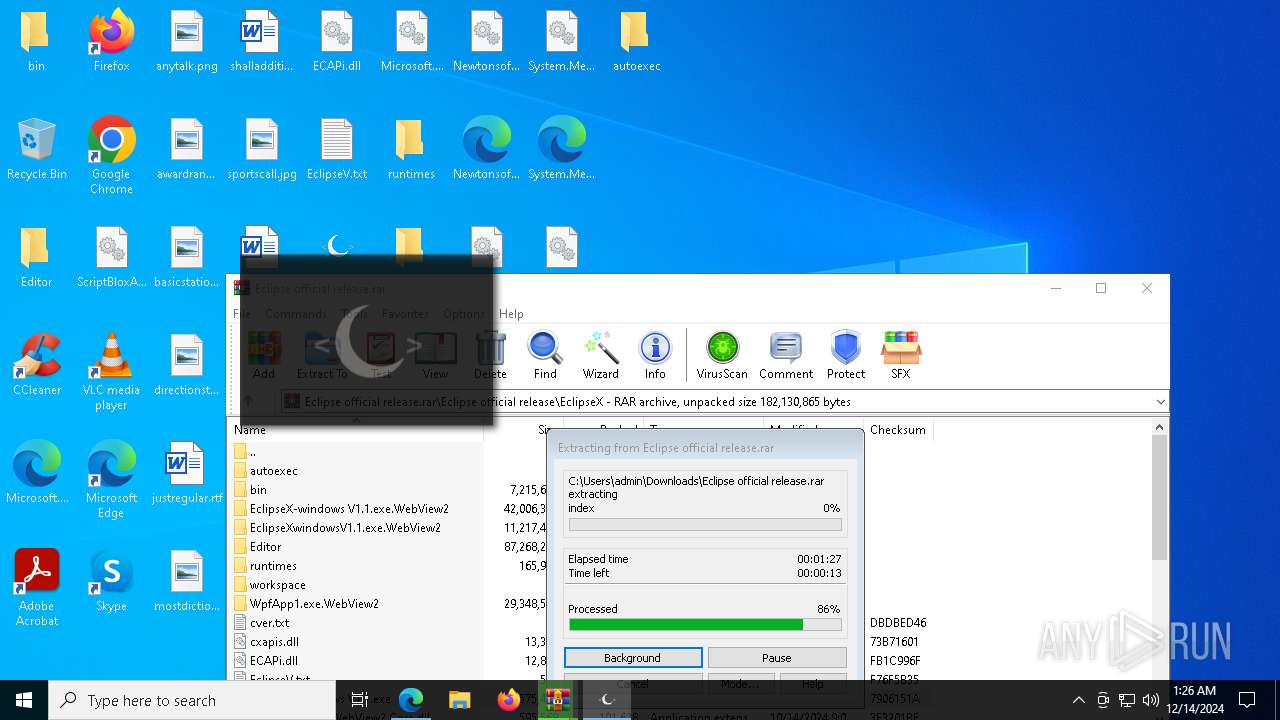The height and width of the screenshot is (720, 1280).
Task: Select EclipseX-windows V1.1.exe.WebView2 folder
Action: pyautogui.click(x=357, y=509)
